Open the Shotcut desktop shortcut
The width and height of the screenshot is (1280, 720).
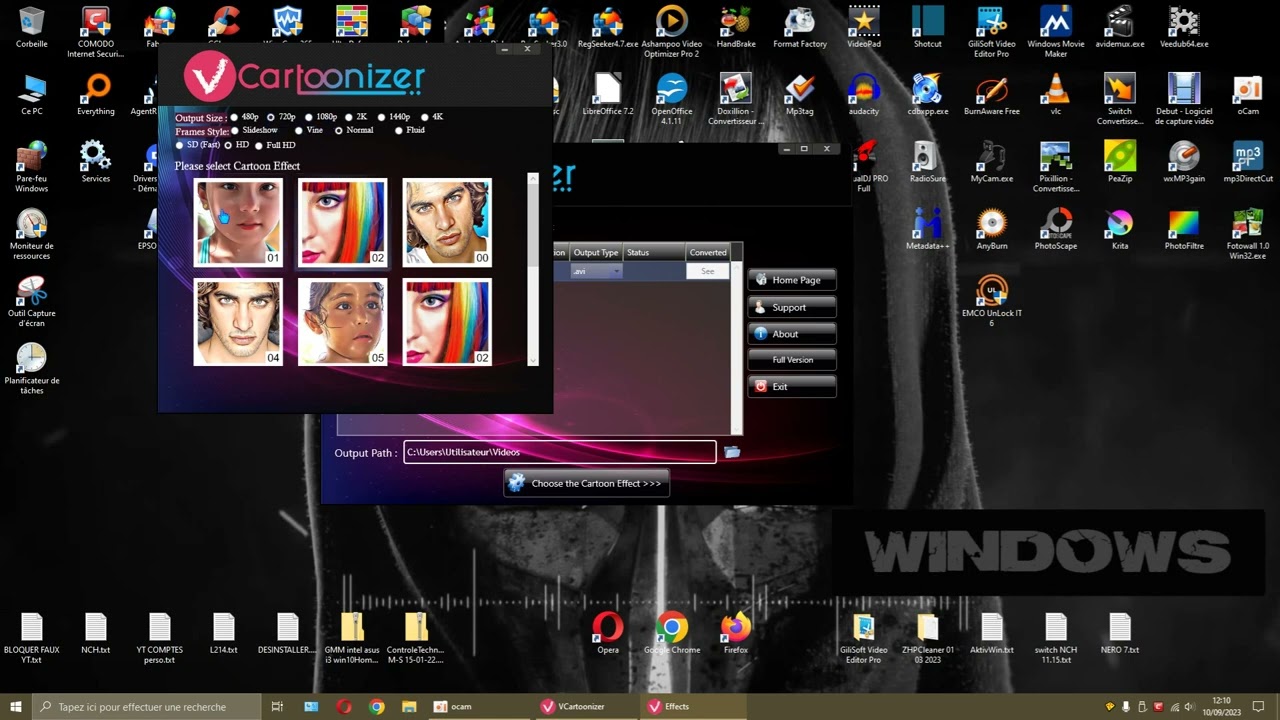click(928, 27)
